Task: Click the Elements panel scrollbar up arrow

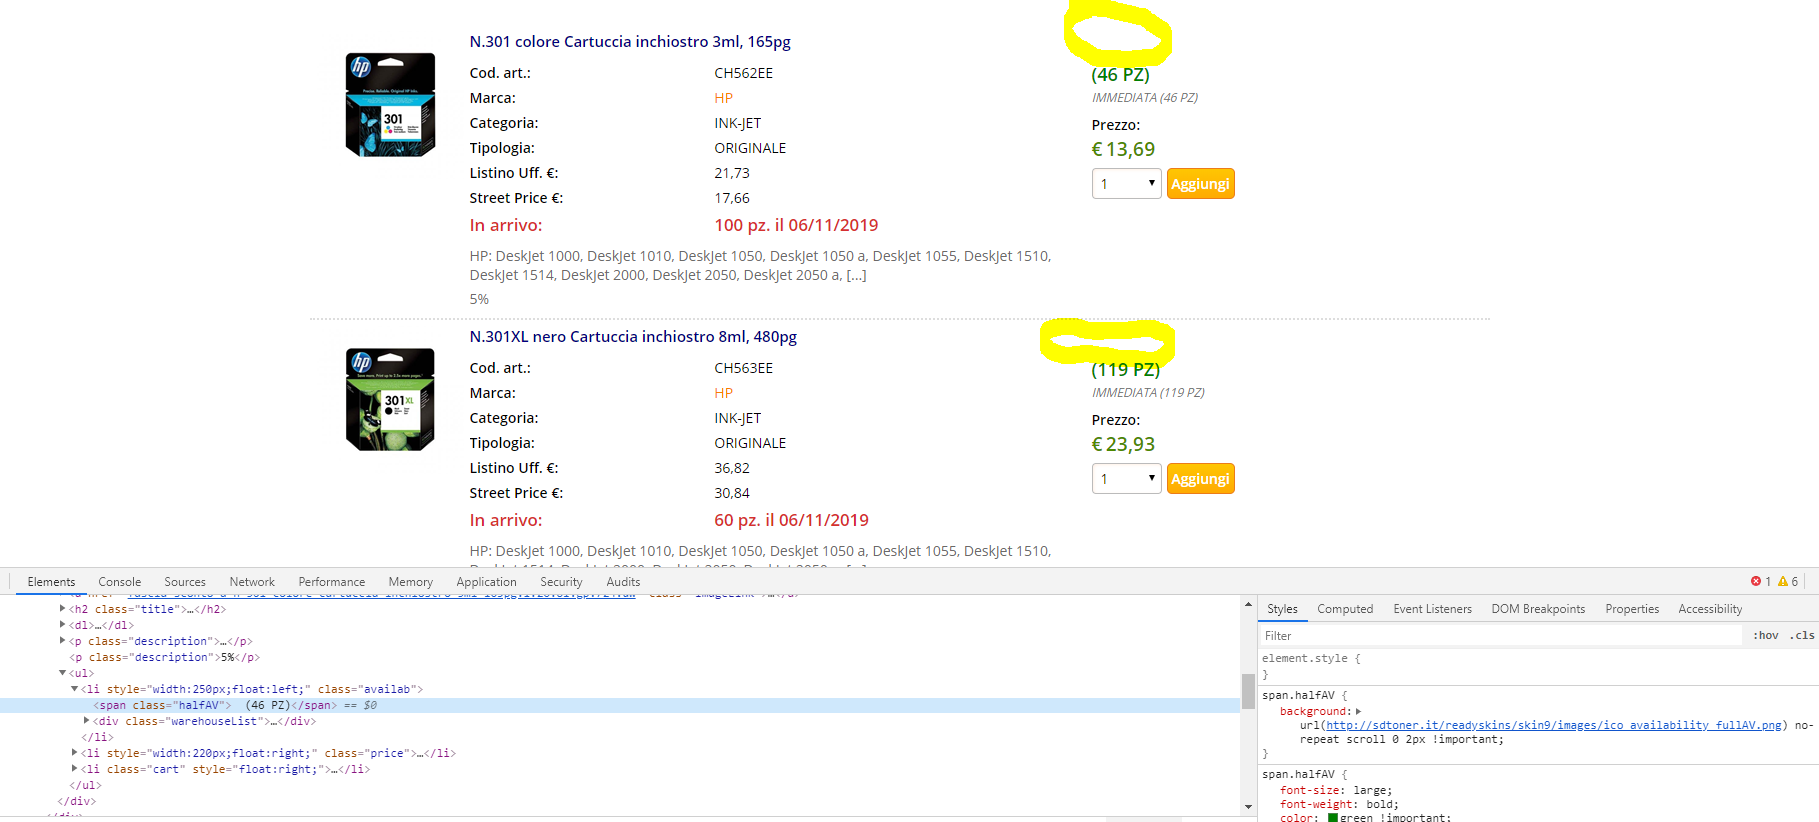Action: [x=1248, y=605]
